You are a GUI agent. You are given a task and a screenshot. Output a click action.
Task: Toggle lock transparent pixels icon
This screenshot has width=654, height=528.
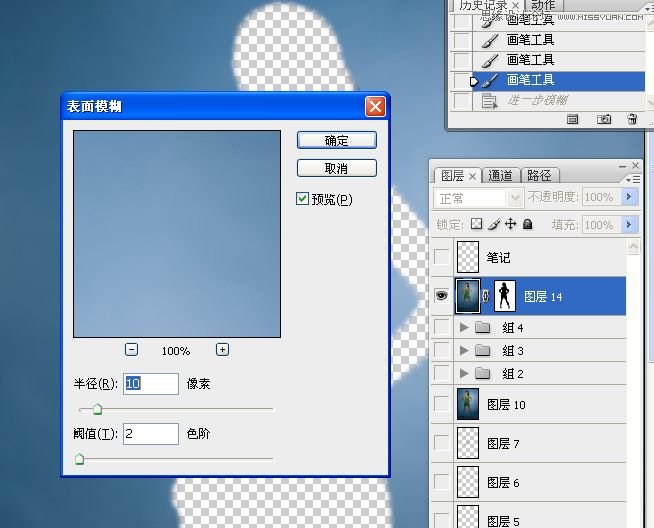[x=476, y=224]
